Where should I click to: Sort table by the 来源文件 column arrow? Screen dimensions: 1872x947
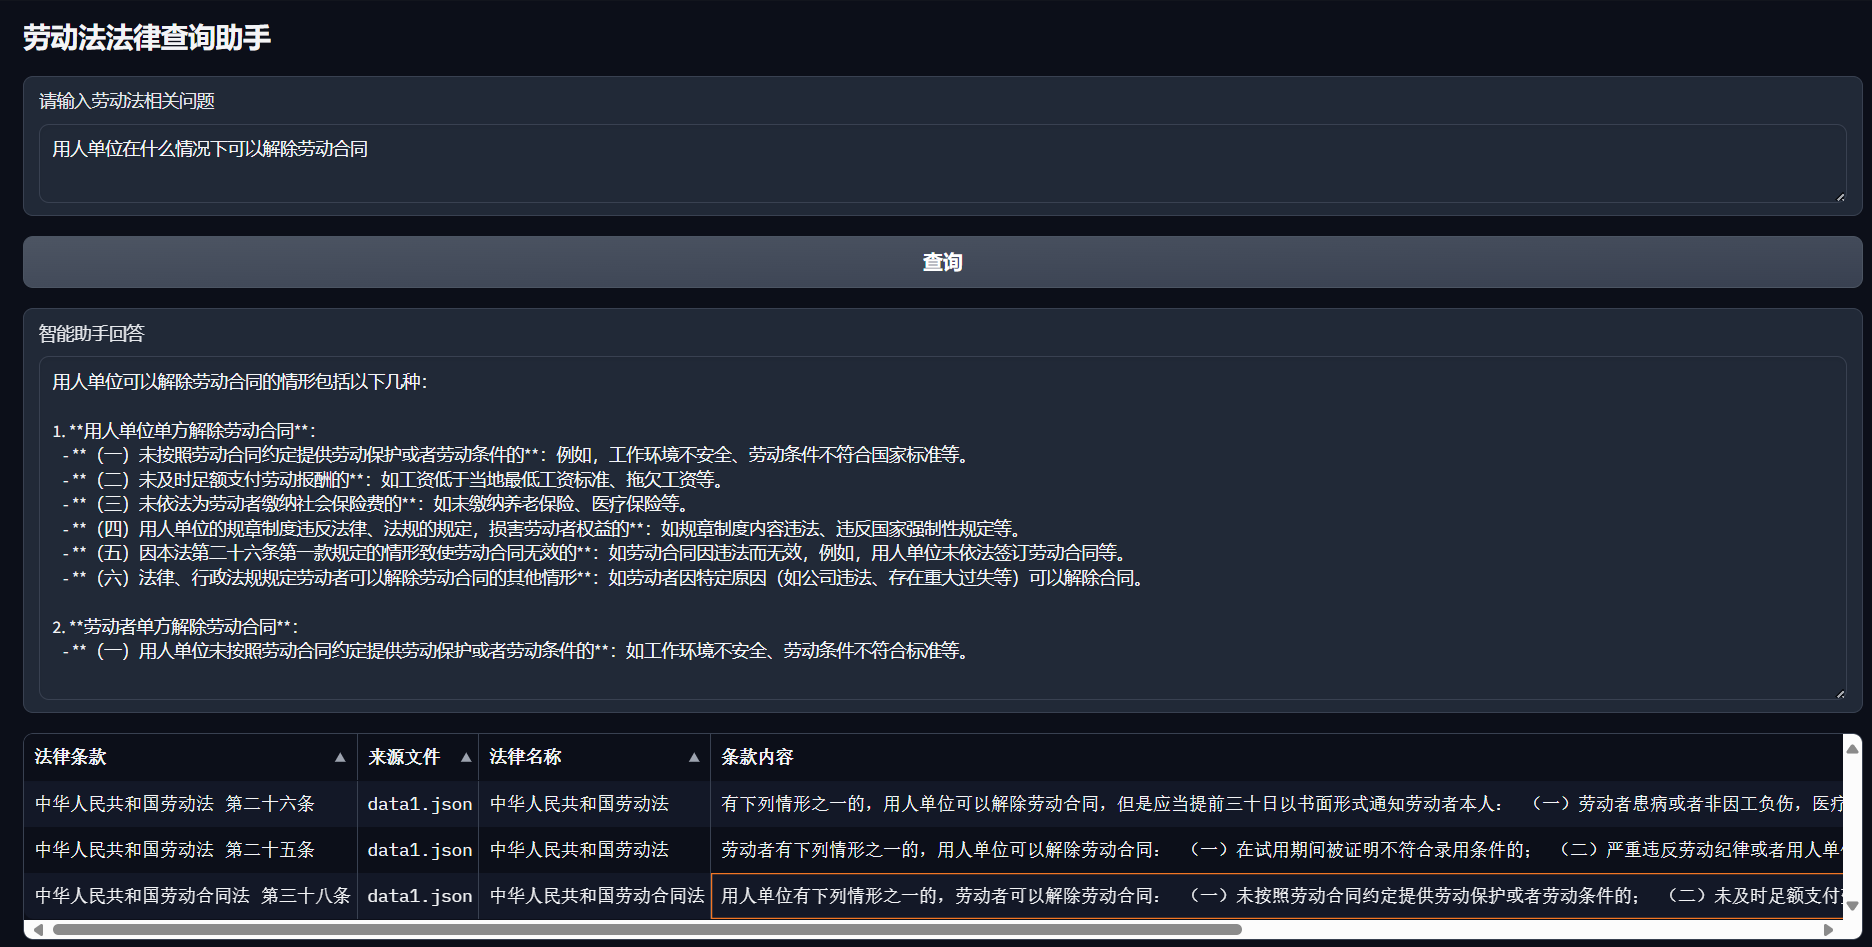[x=466, y=757]
